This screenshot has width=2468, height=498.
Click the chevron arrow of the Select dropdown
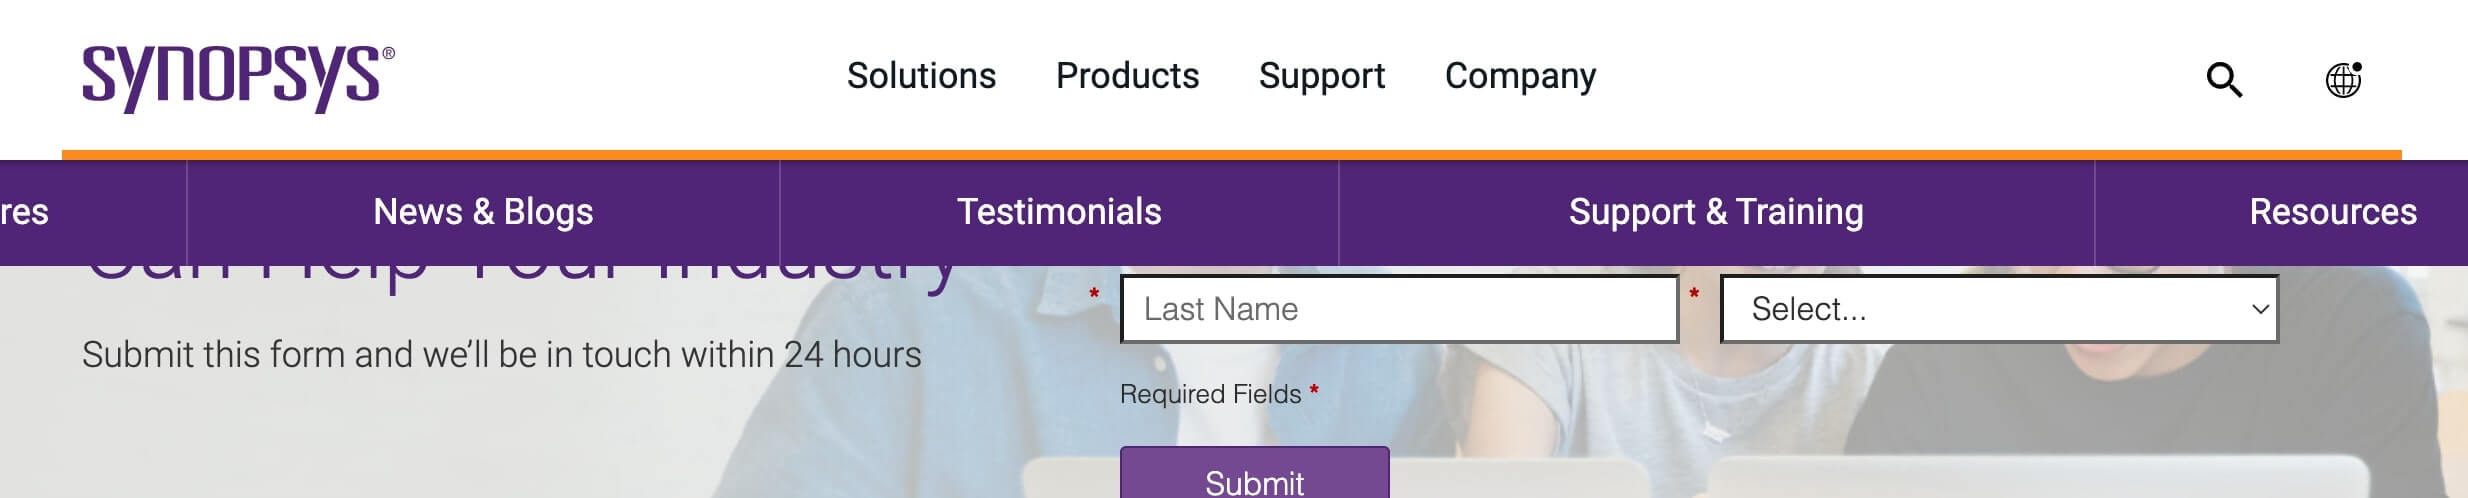pos(2259,309)
